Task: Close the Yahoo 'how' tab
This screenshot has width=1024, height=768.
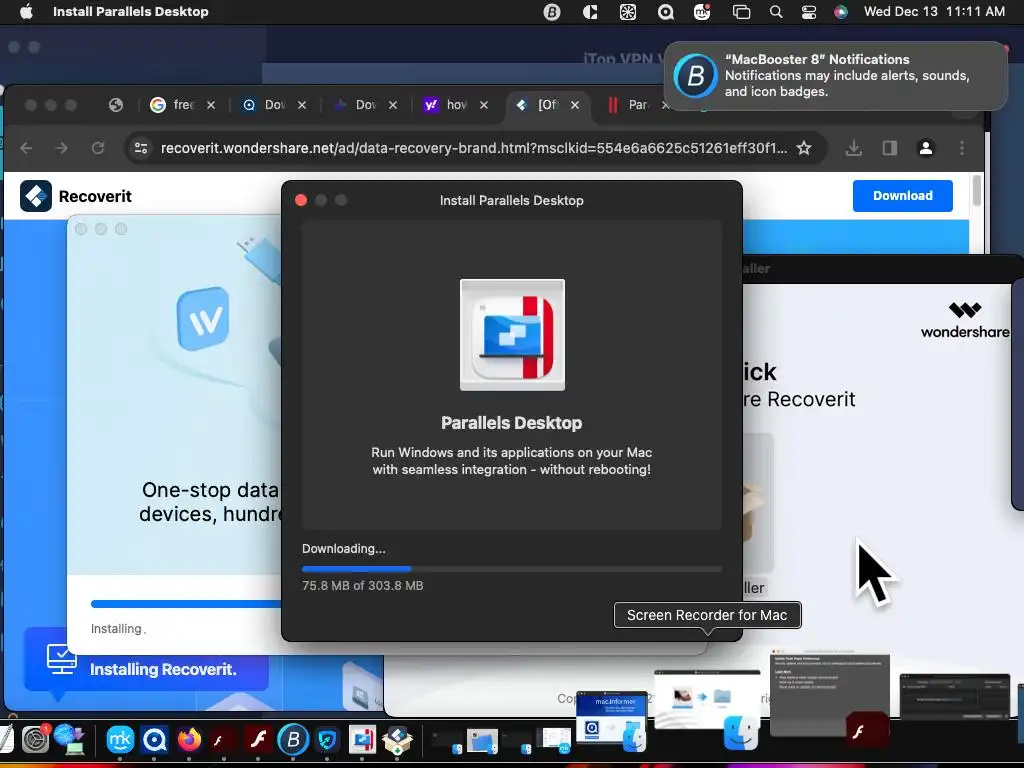Action: 484,104
